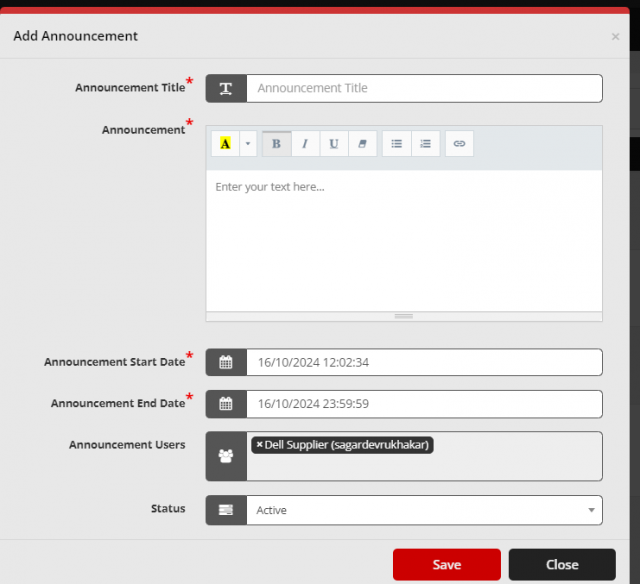Click the eraser remove-formatting icon
Image resolution: width=640 pixels, height=584 pixels.
[x=362, y=144]
